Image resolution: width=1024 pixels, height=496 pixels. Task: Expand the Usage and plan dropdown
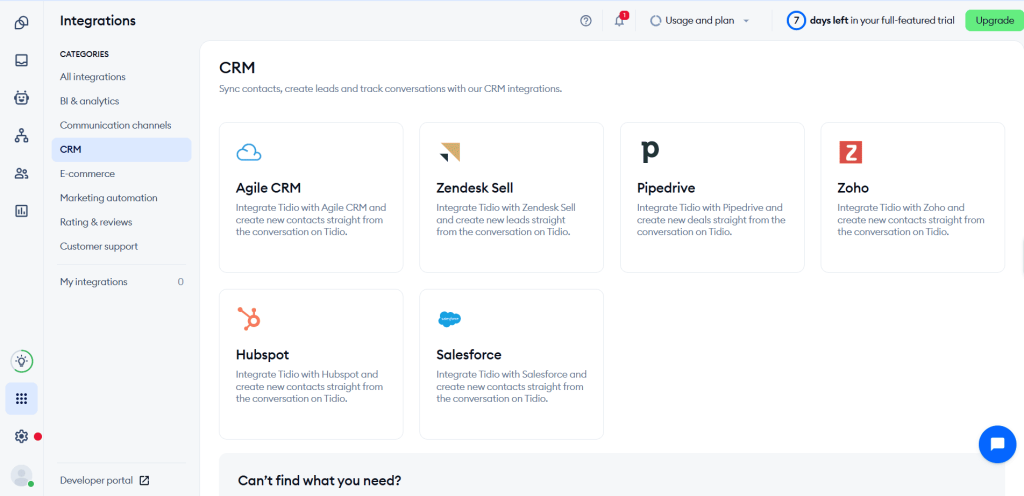coord(700,21)
